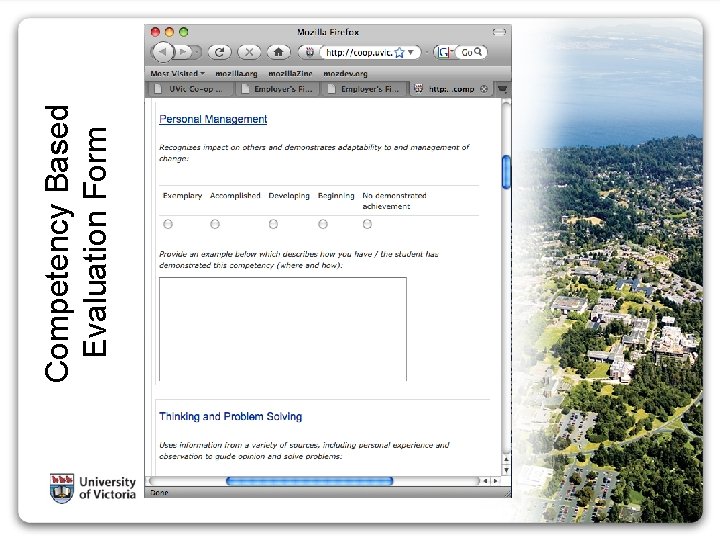Select the Beginning radio button
The width and height of the screenshot is (720, 540).
(x=323, y=224)
